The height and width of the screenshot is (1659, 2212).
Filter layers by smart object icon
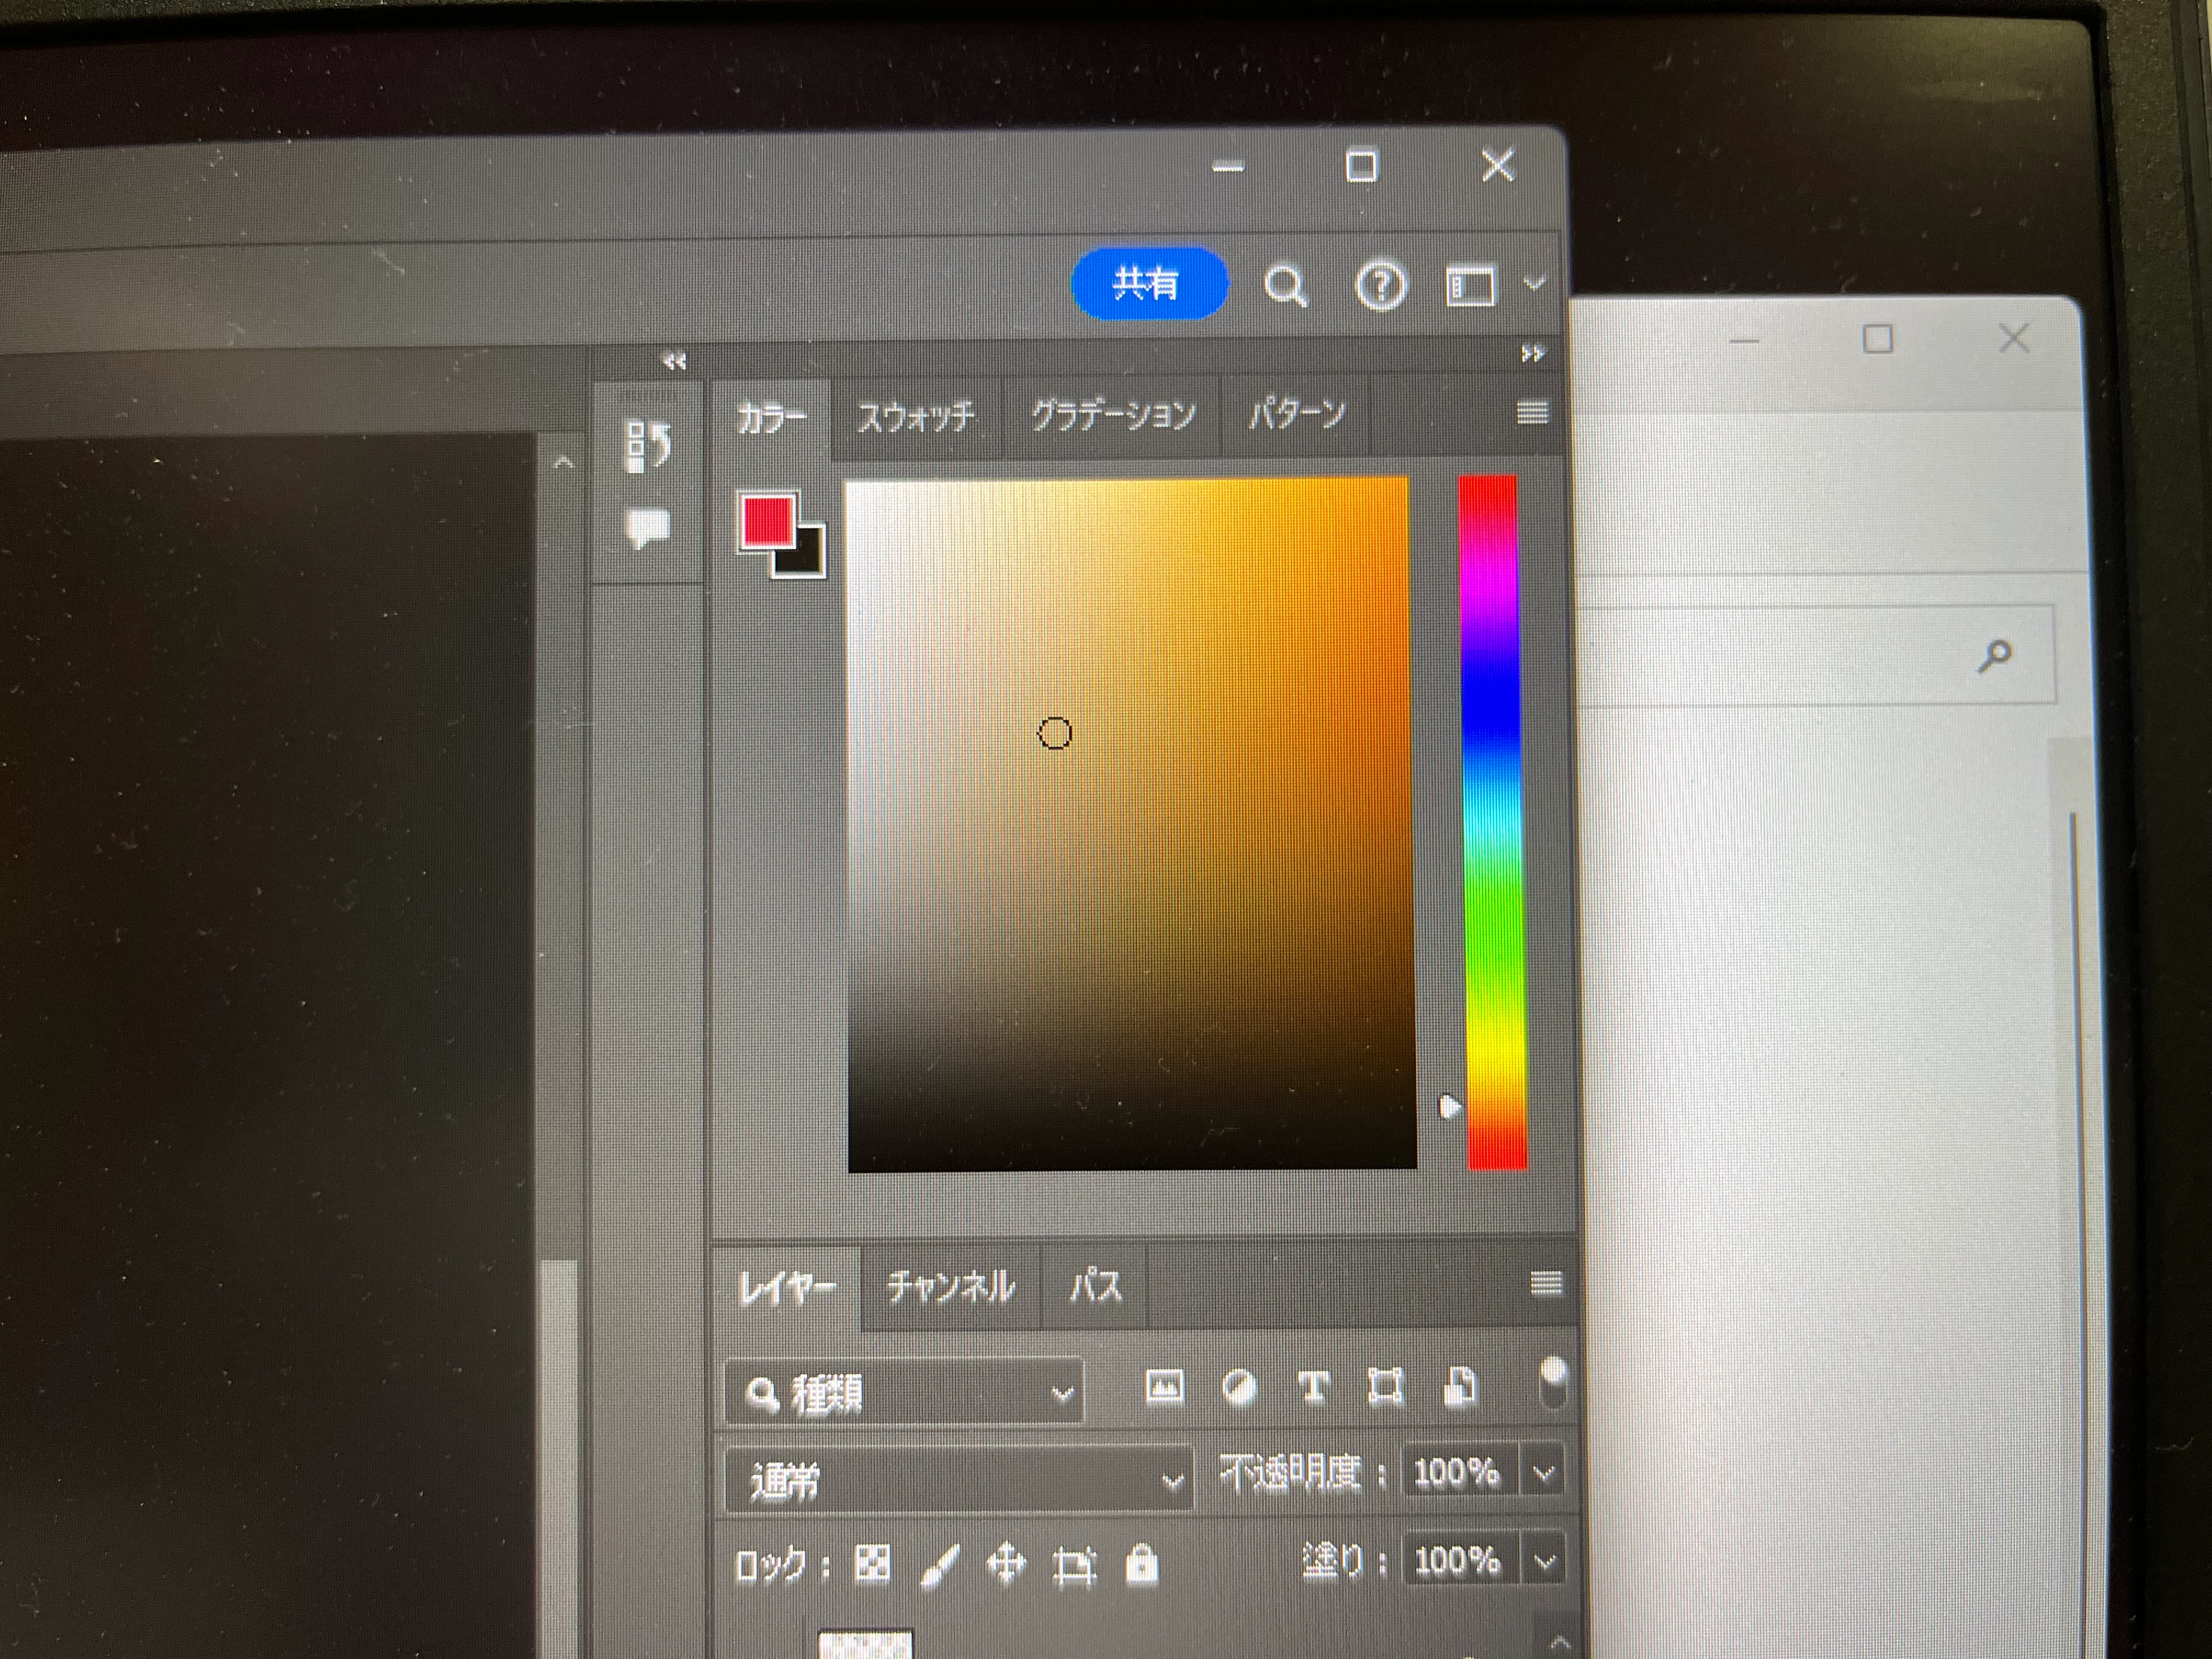click(1459, 1387)
